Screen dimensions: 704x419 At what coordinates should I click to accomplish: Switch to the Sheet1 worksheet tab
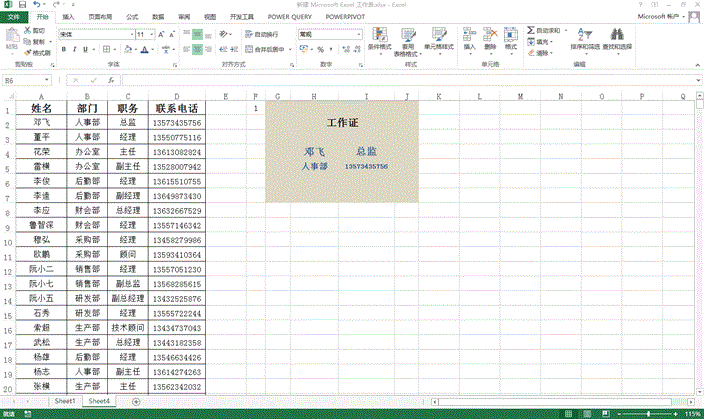coord(66,400)
